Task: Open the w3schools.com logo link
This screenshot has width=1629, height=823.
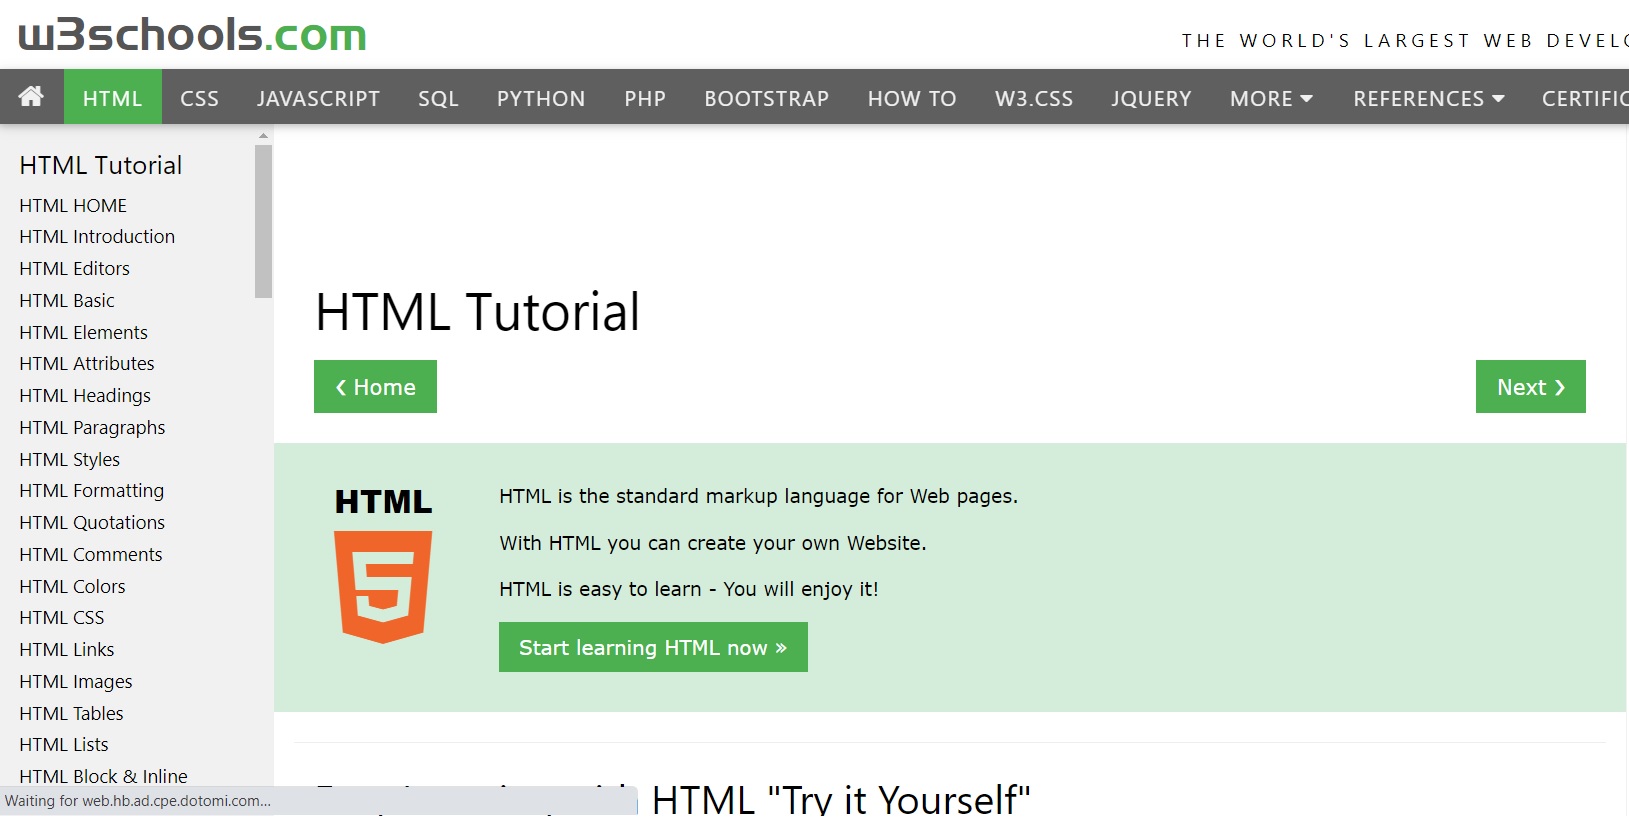Action: [193, 34]
